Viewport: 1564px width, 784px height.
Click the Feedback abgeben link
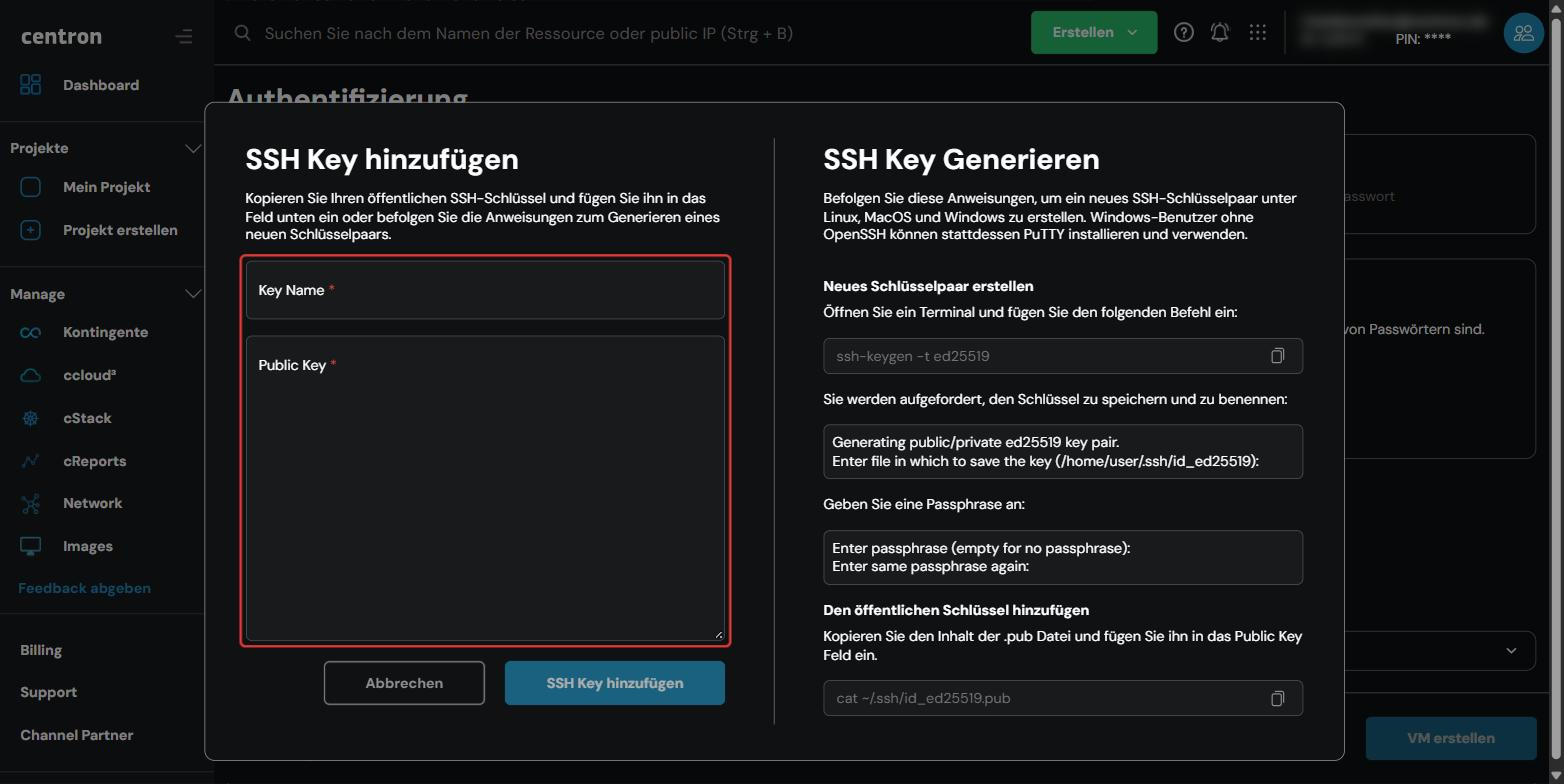click(84, 588)
